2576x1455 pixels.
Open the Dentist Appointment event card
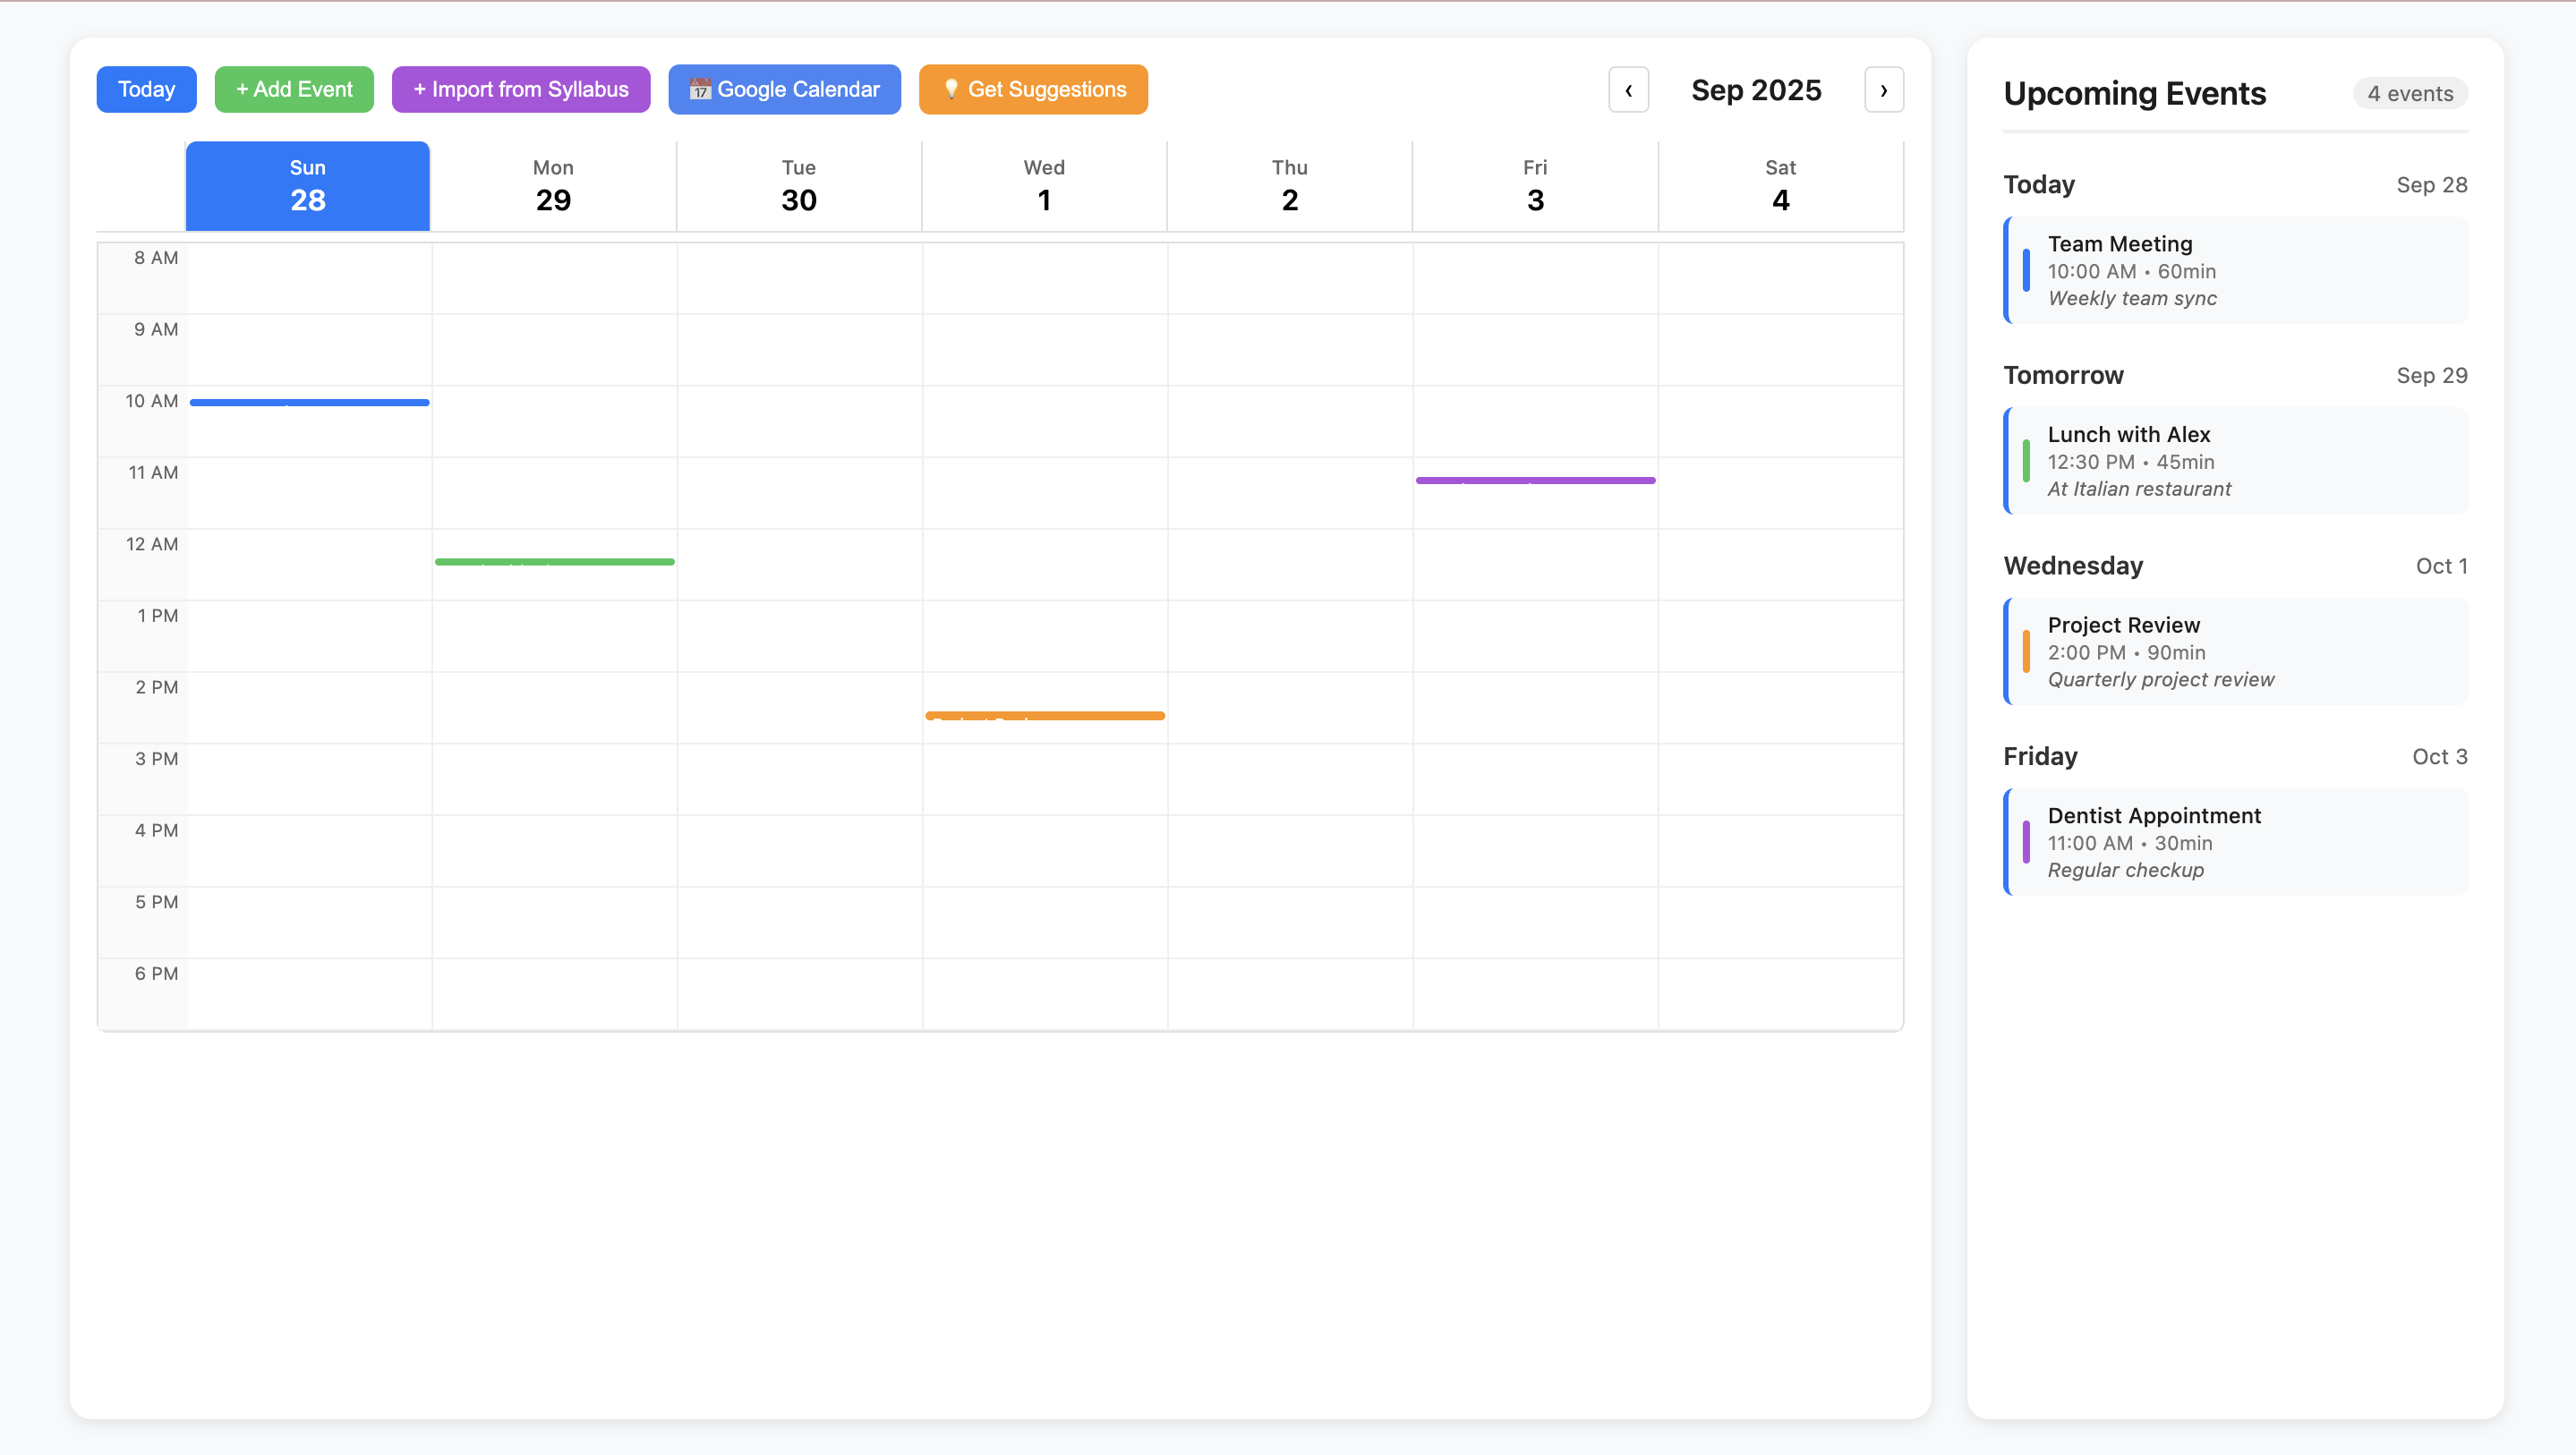2236,842
